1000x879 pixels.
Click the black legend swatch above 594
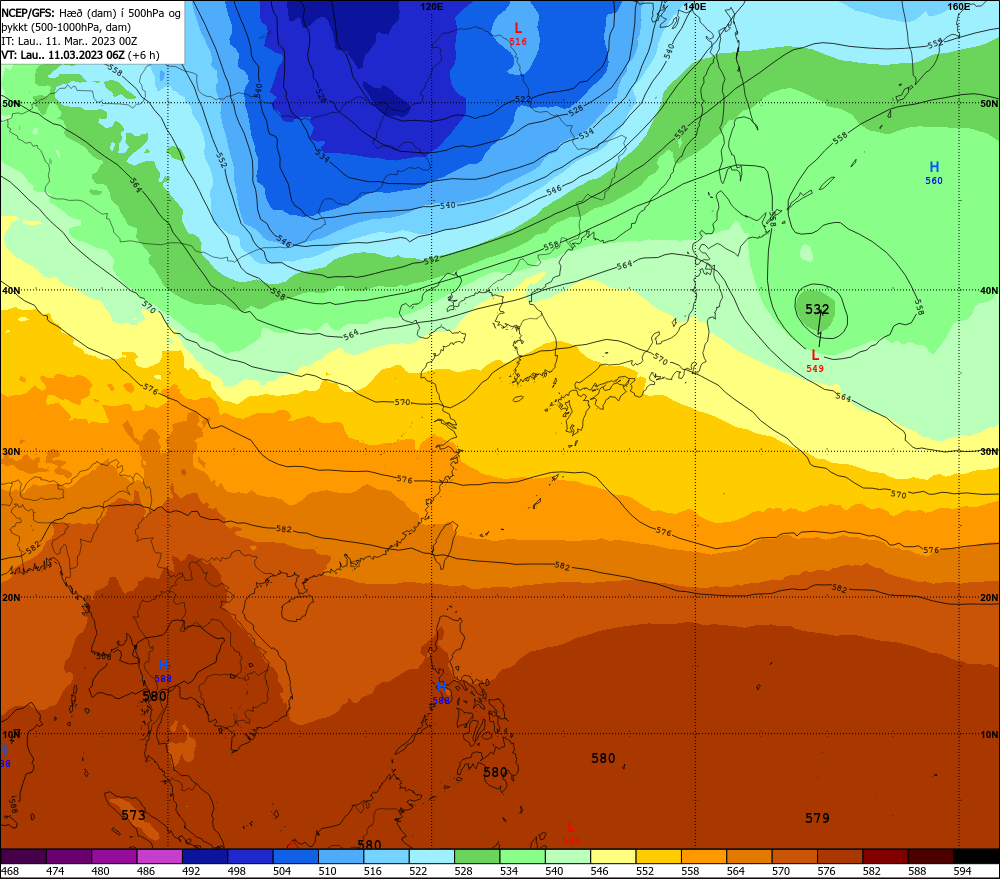pyautogui.click(x=976, y=856)
